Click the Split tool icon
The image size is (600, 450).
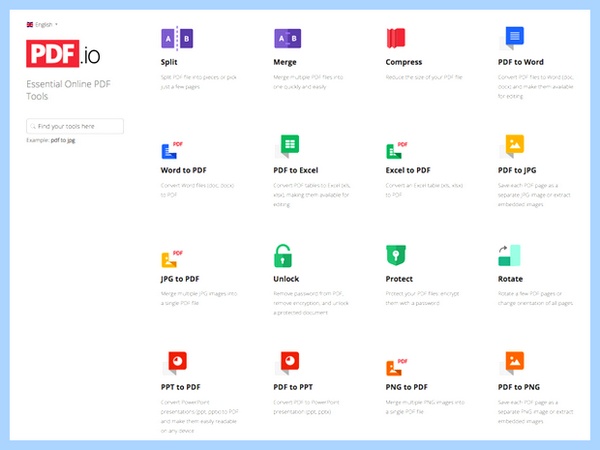177,38
